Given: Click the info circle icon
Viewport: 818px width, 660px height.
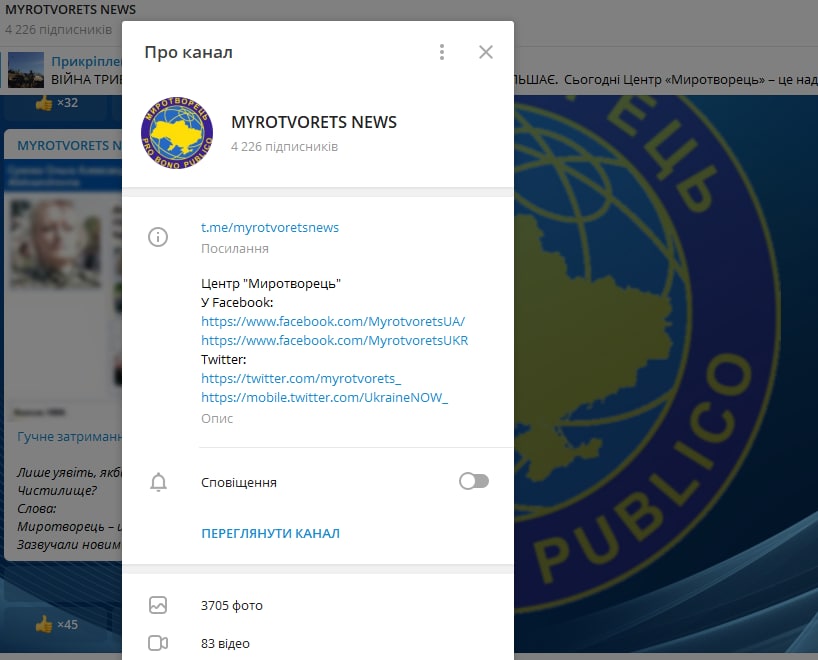Looking at the screenshot, I should click(158, 237).
